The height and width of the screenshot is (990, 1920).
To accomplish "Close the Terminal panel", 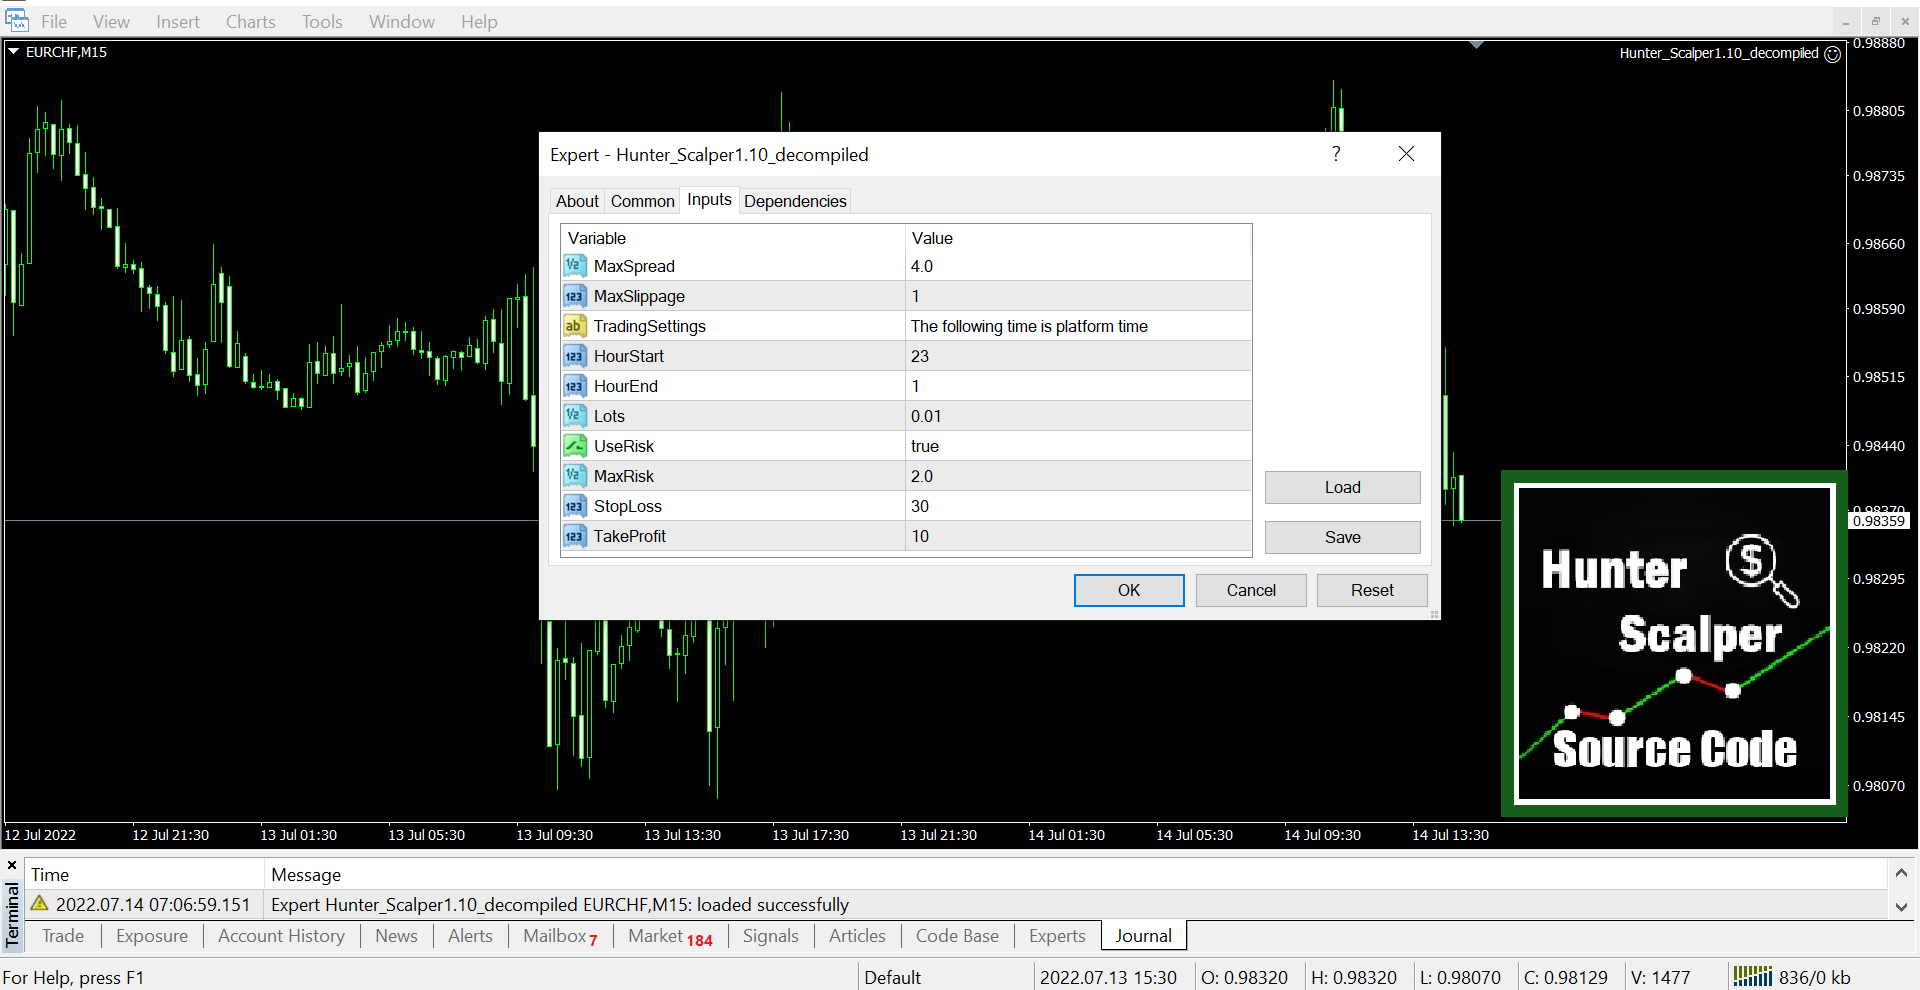I will [x=12, y=865].
